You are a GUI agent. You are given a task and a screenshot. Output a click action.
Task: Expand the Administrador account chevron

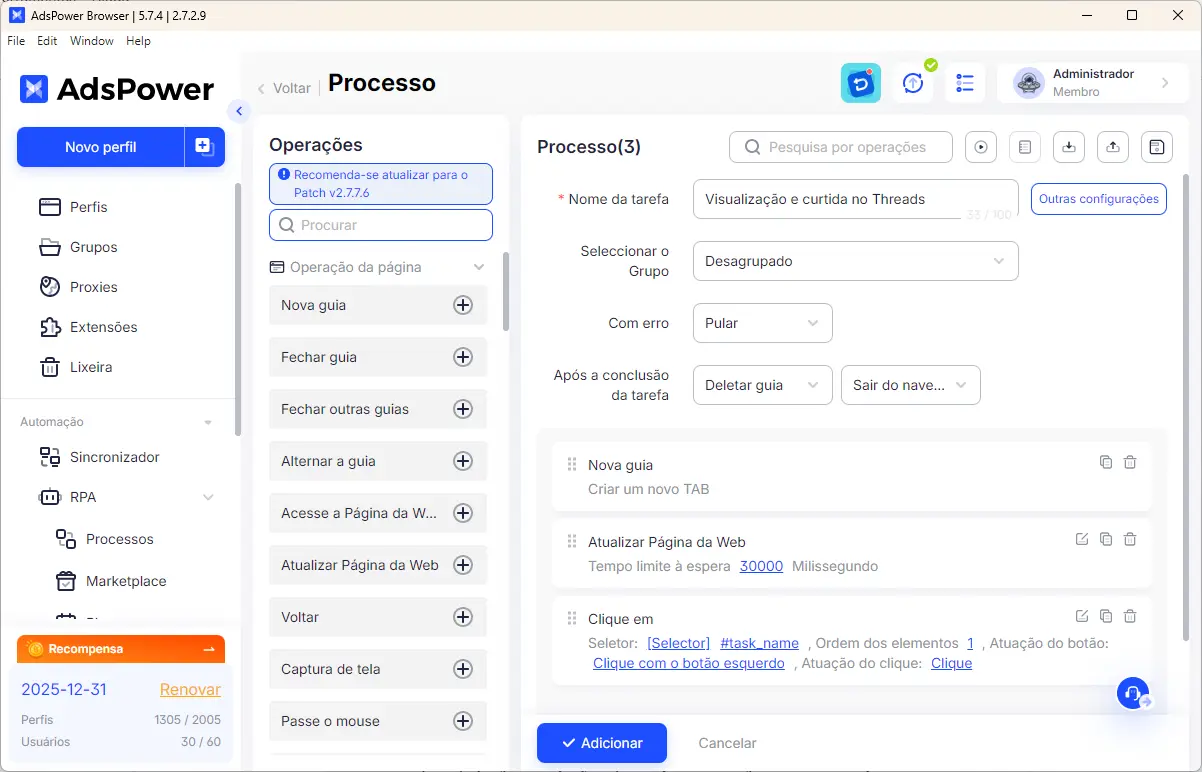(1165, 83)
